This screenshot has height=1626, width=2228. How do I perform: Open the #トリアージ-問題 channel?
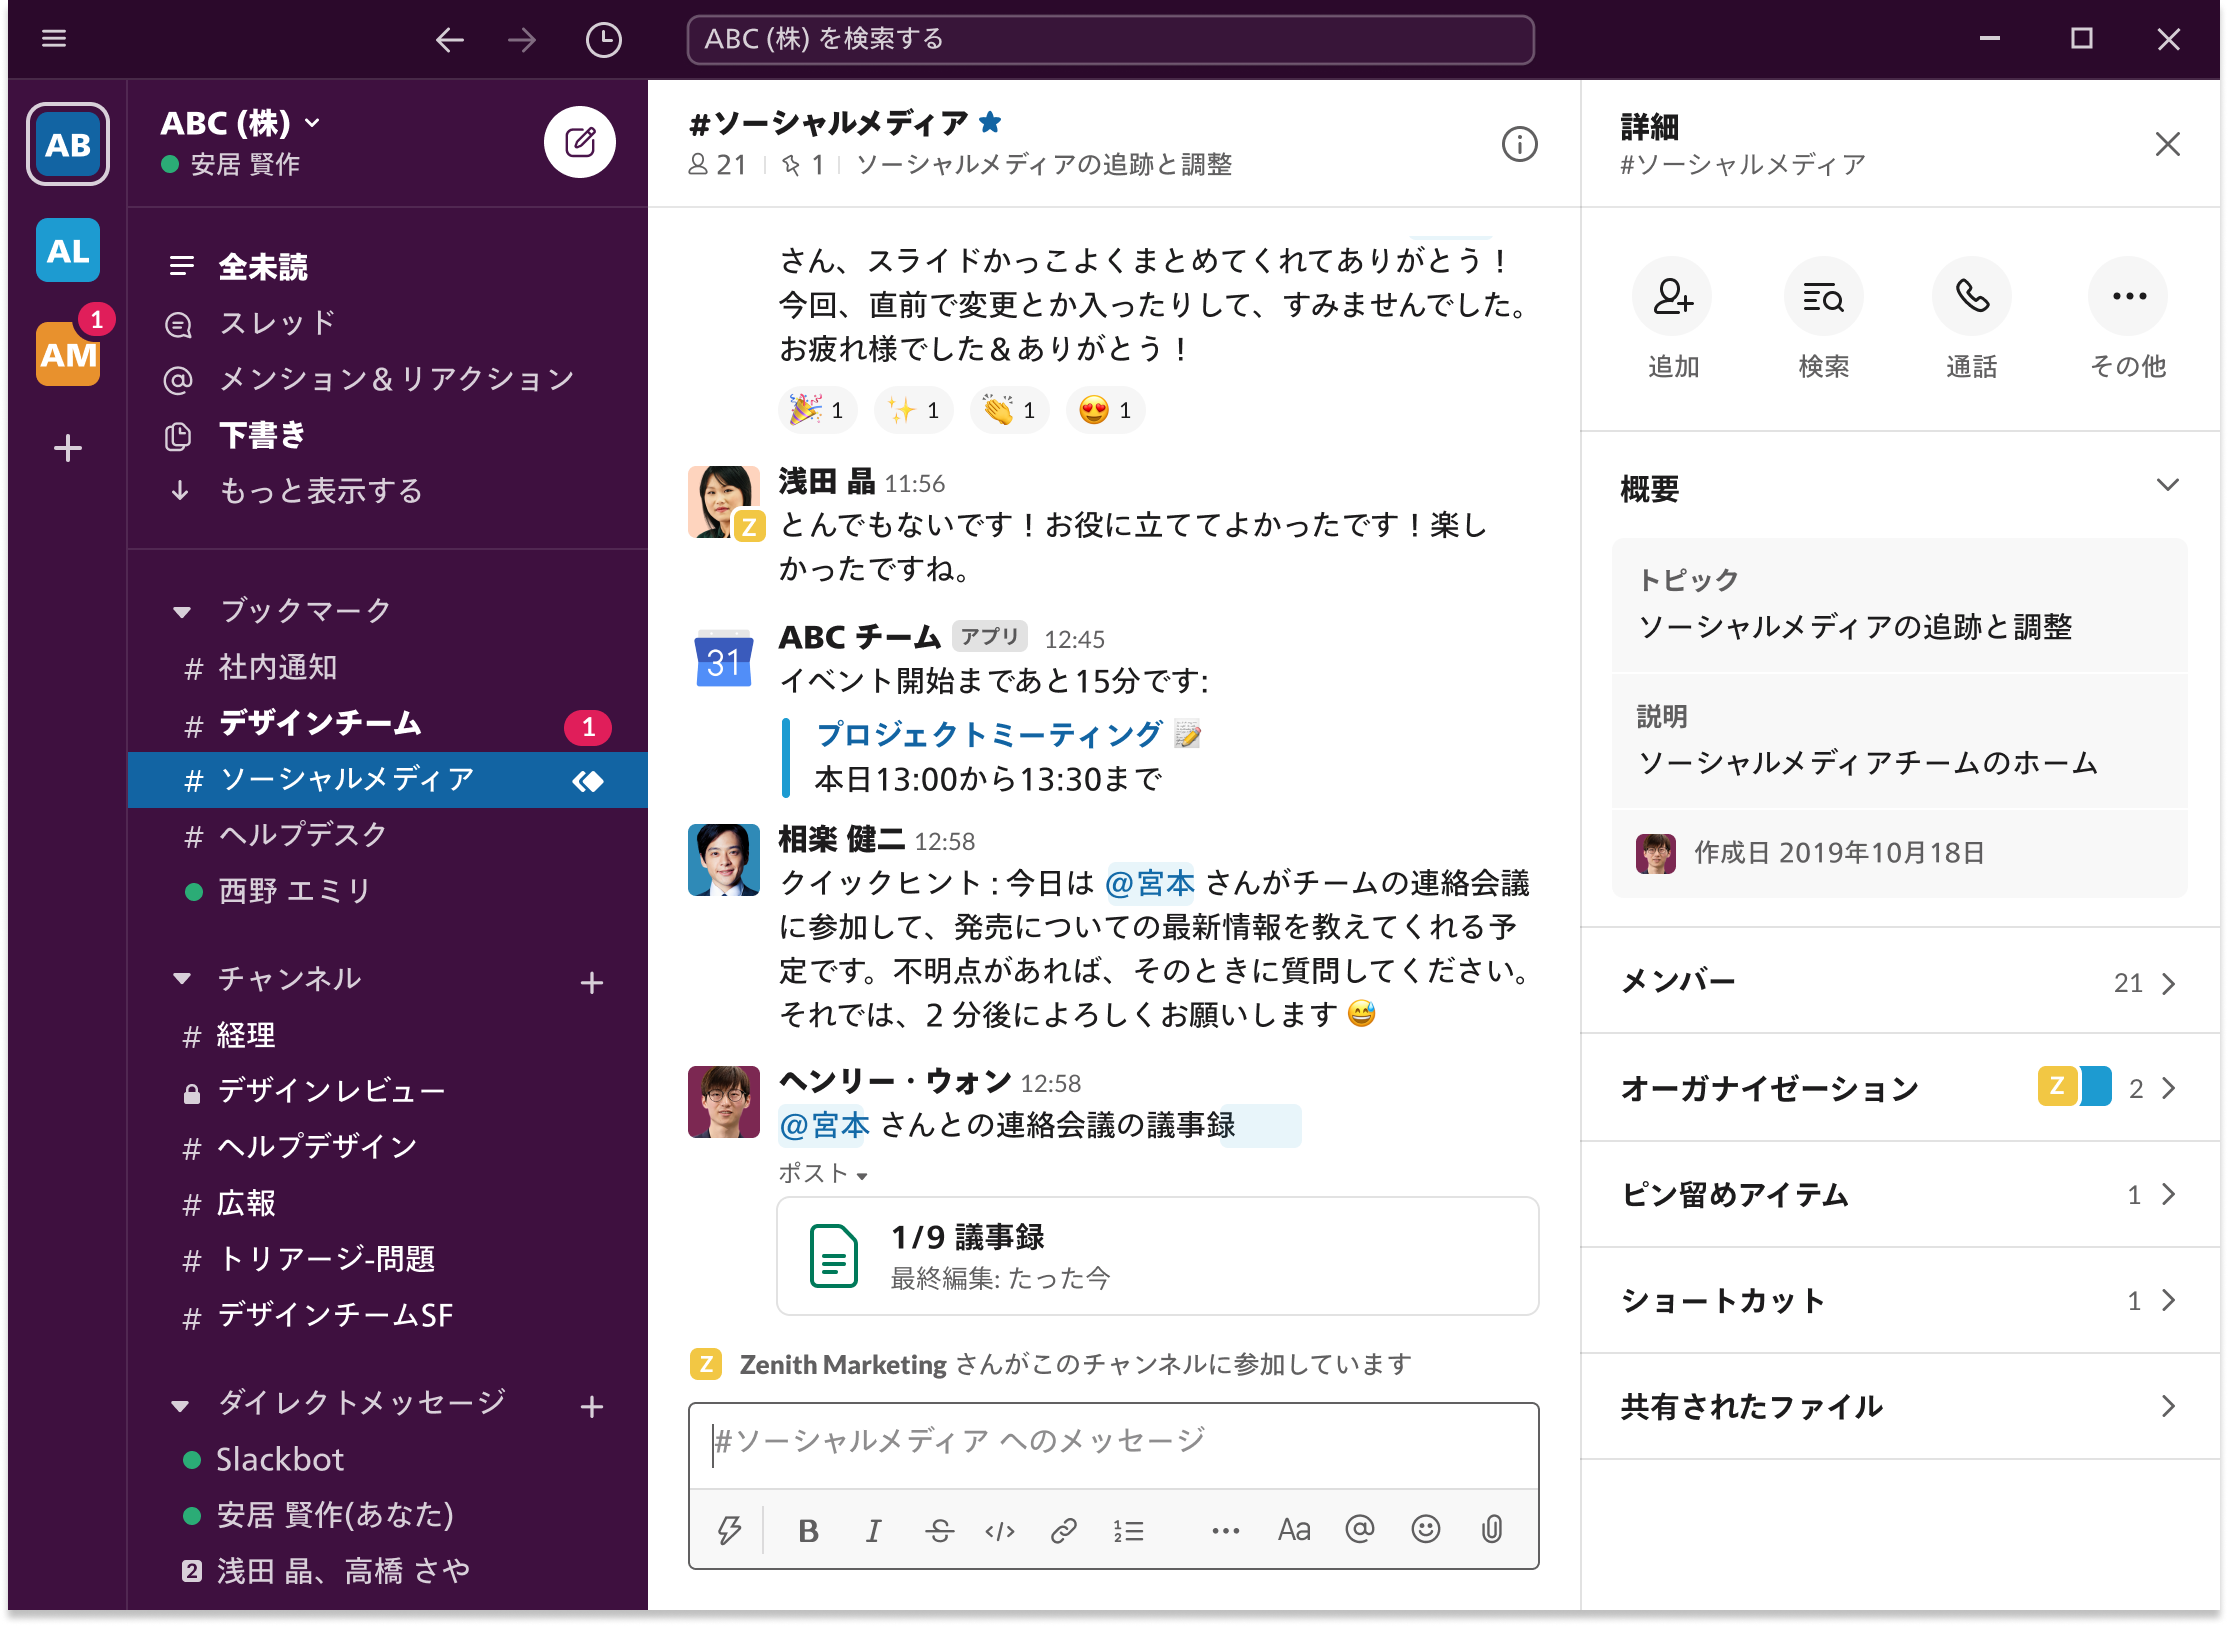coord(388,1259)
